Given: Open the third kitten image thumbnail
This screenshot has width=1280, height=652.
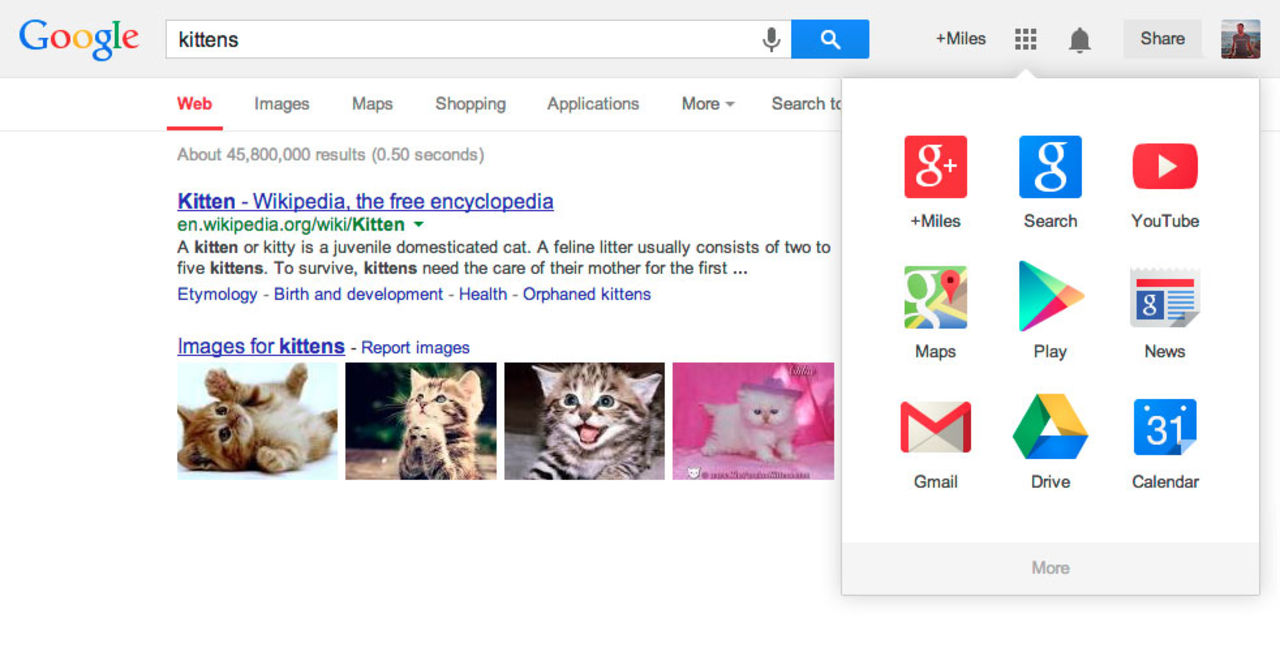Looking at the screenshot, I should 584,421.
